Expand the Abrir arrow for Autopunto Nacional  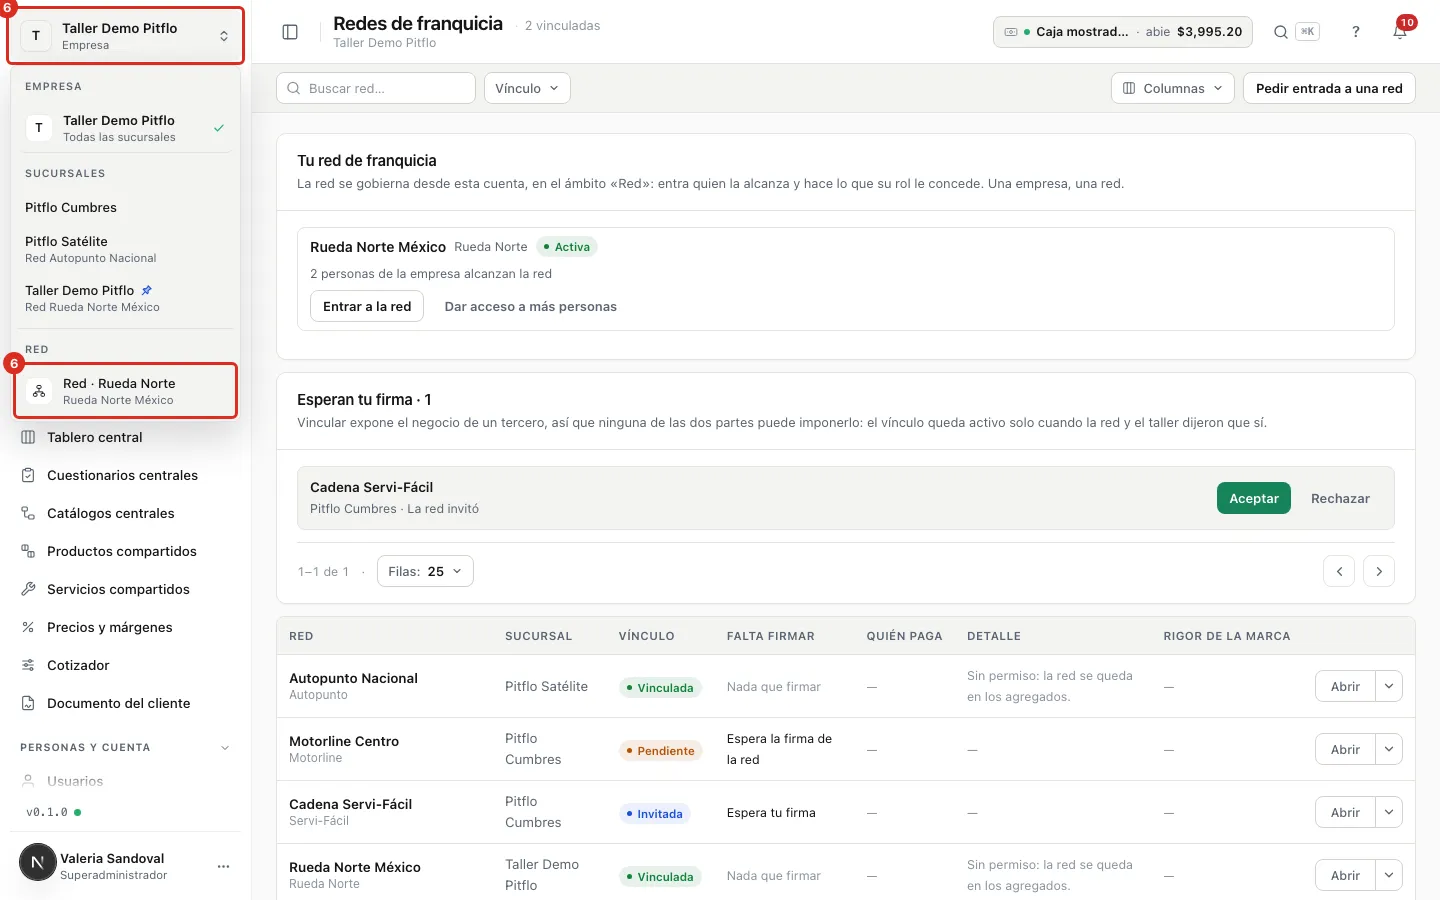pos(1389,686)
